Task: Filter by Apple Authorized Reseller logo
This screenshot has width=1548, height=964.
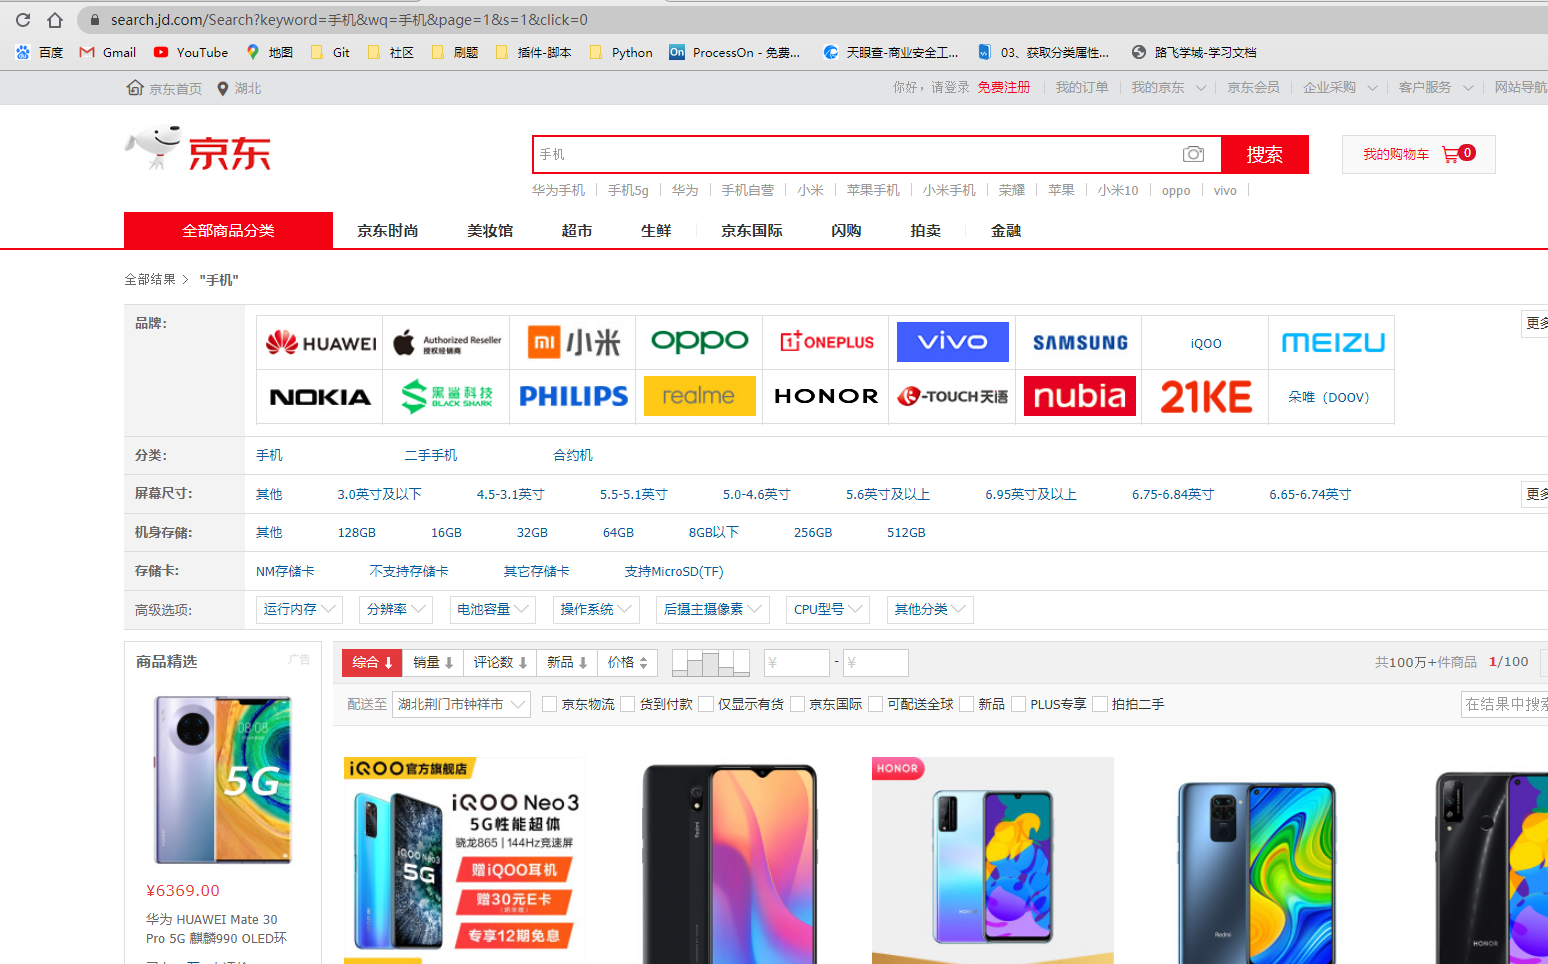Action: point(446,343)
